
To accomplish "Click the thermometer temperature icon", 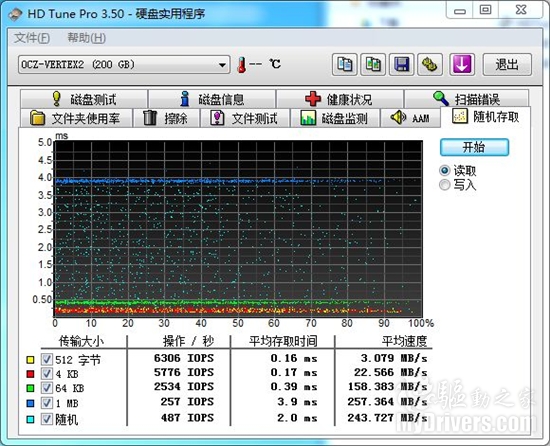I will tap(241, 65).
